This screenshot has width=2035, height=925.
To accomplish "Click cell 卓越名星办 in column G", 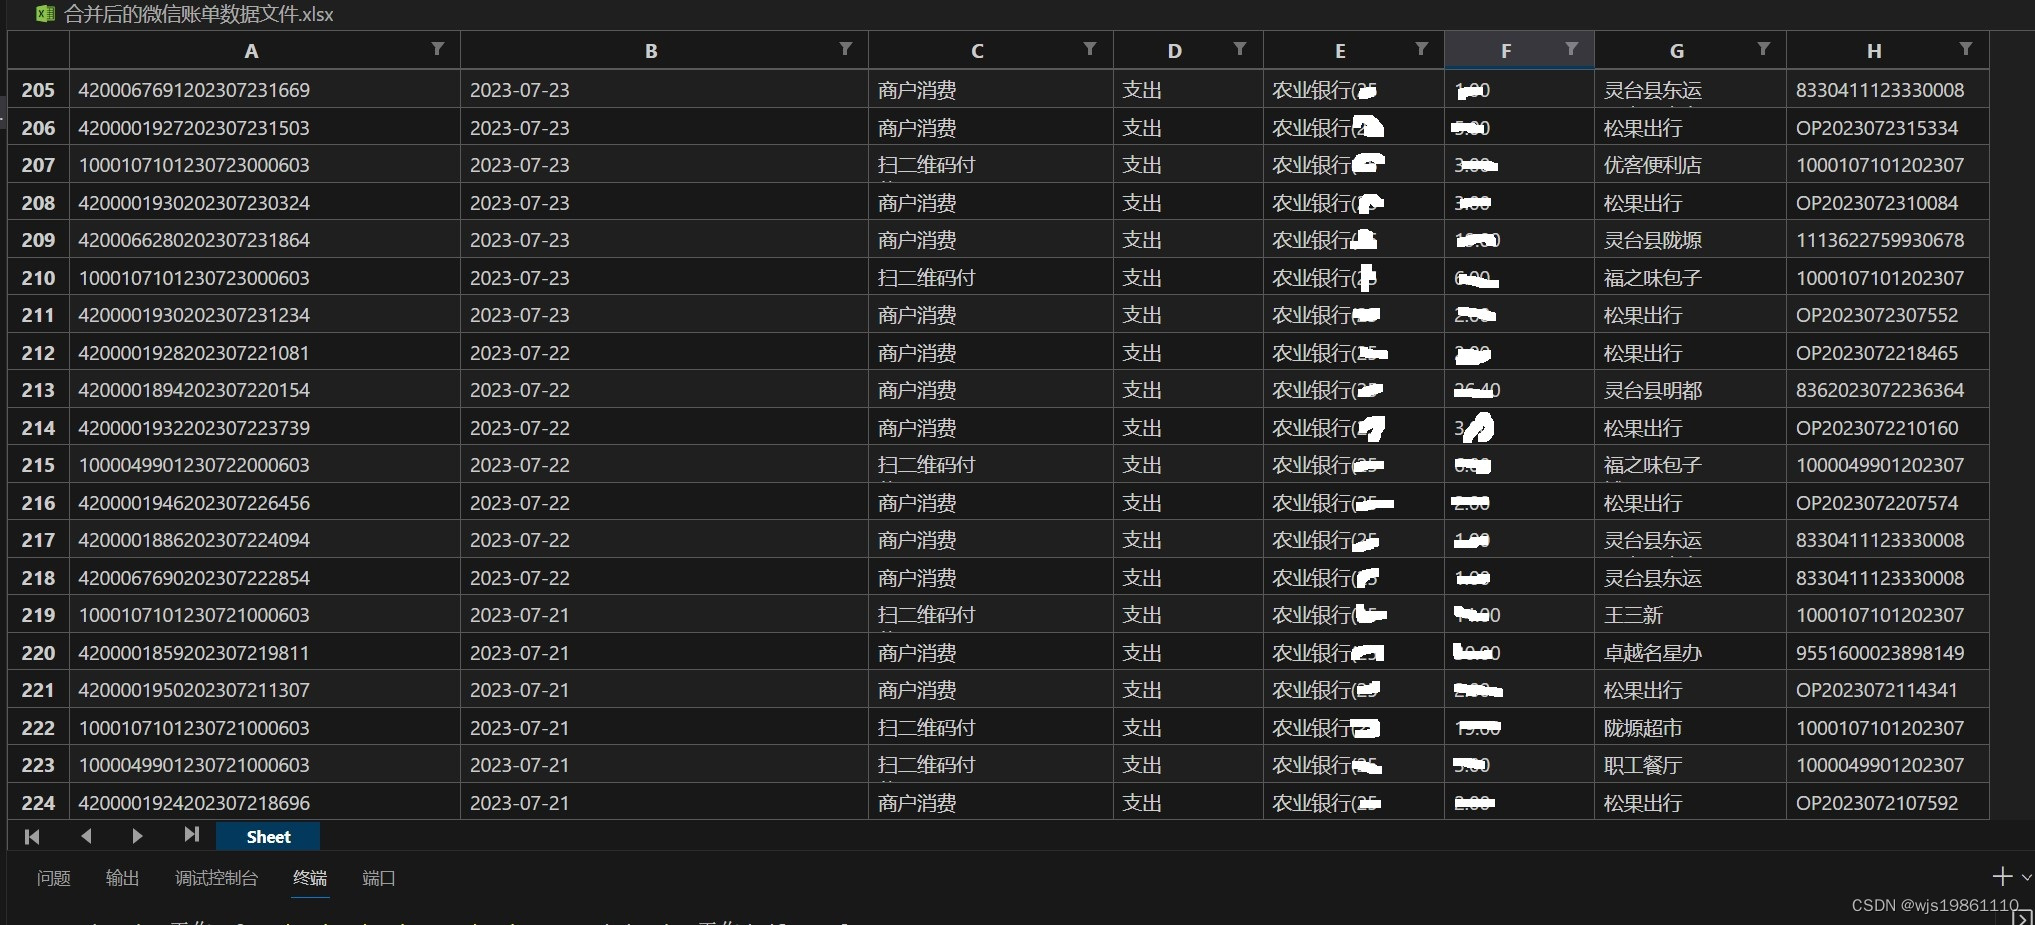I will pos(1690,653).
